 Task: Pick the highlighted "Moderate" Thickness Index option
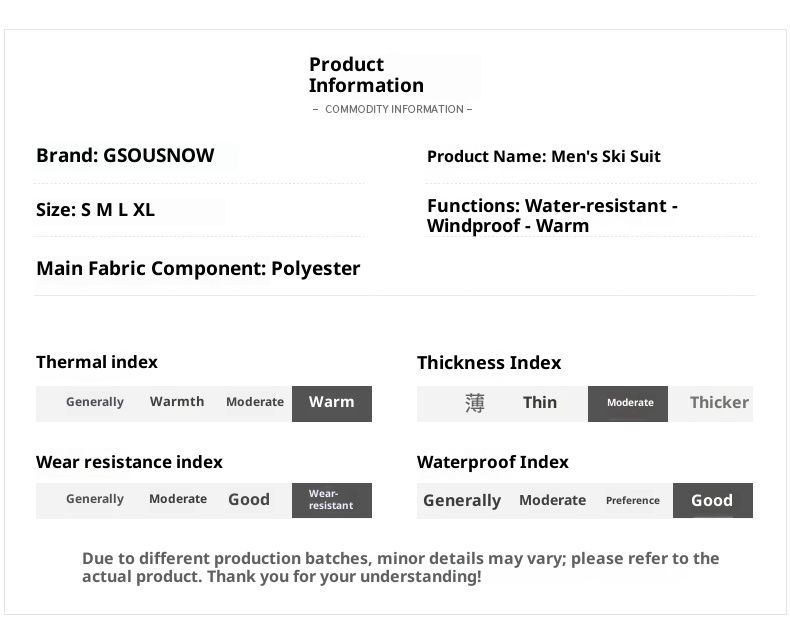(x=629, y=403)
